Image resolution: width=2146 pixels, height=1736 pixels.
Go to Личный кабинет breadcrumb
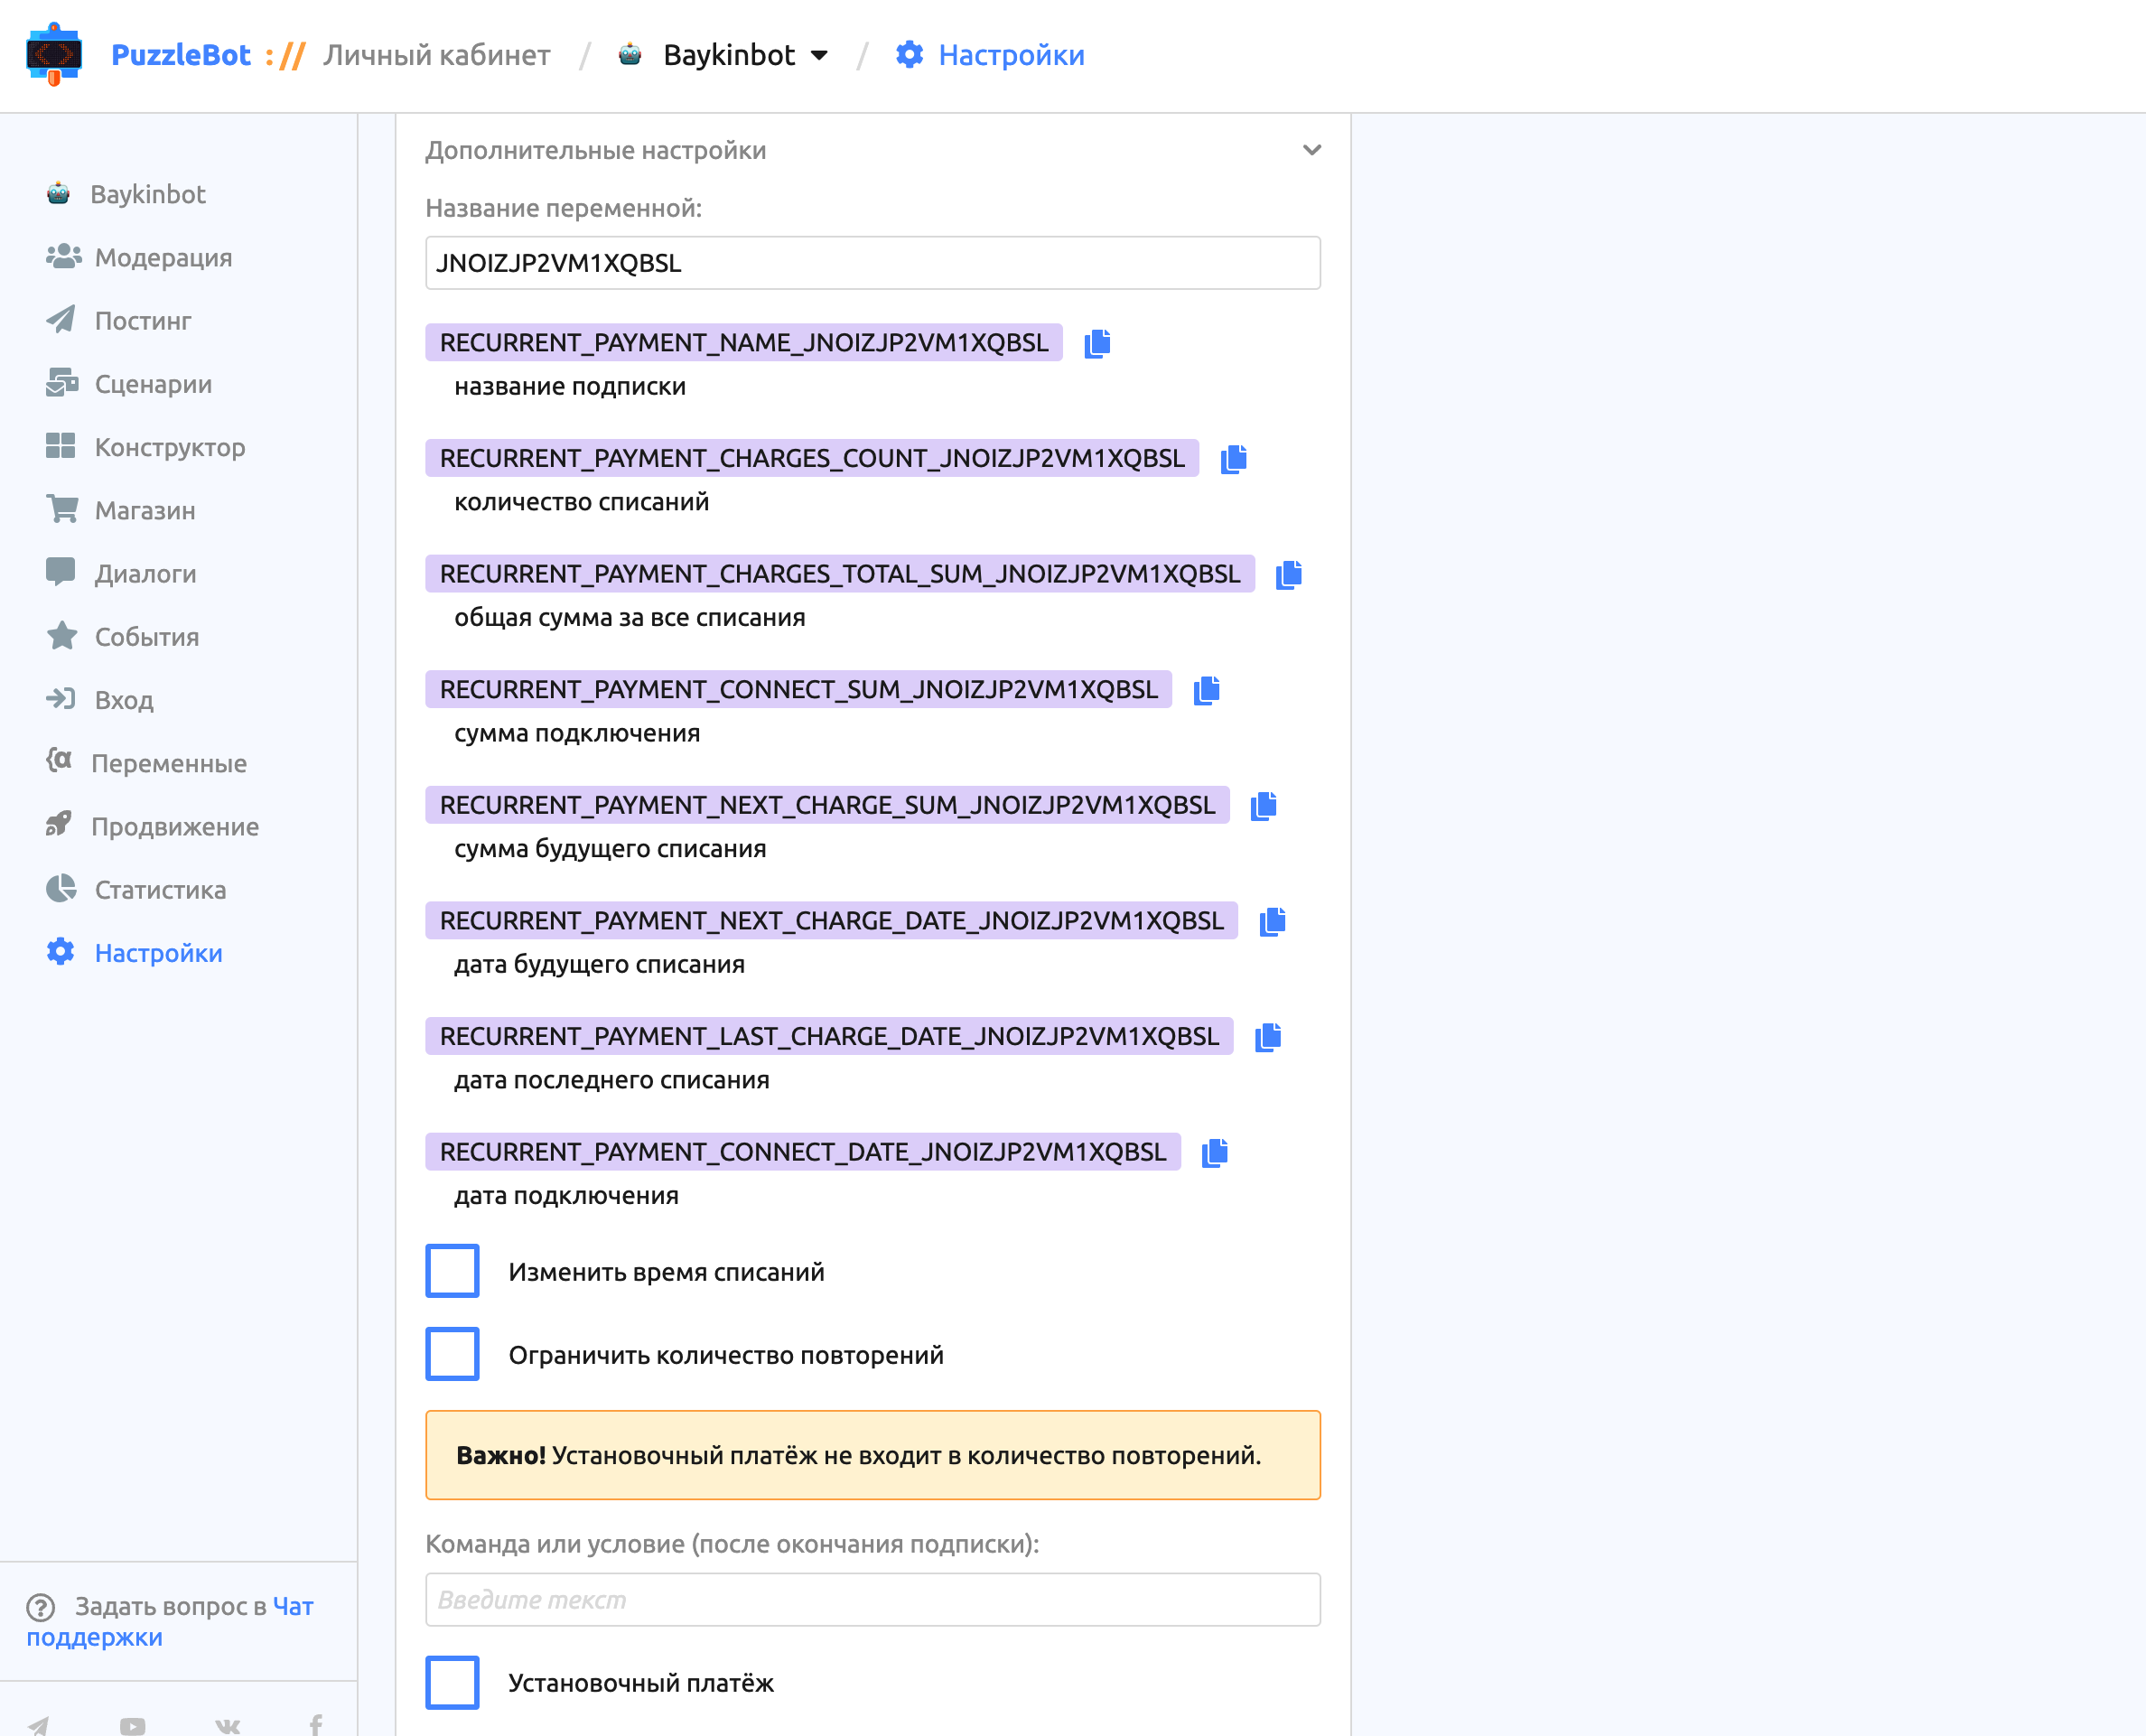pos(436,55)
